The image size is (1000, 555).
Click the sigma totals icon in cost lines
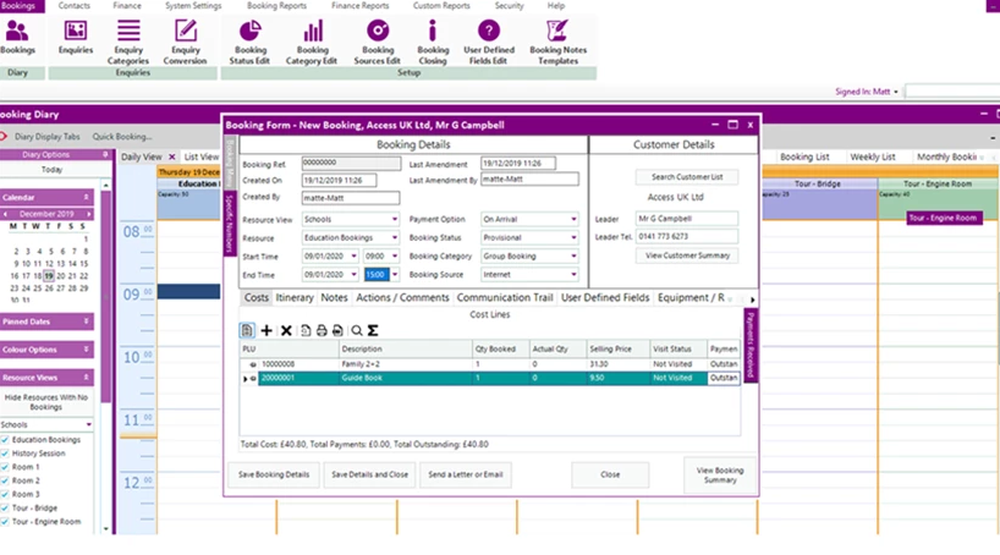point(373,330)
